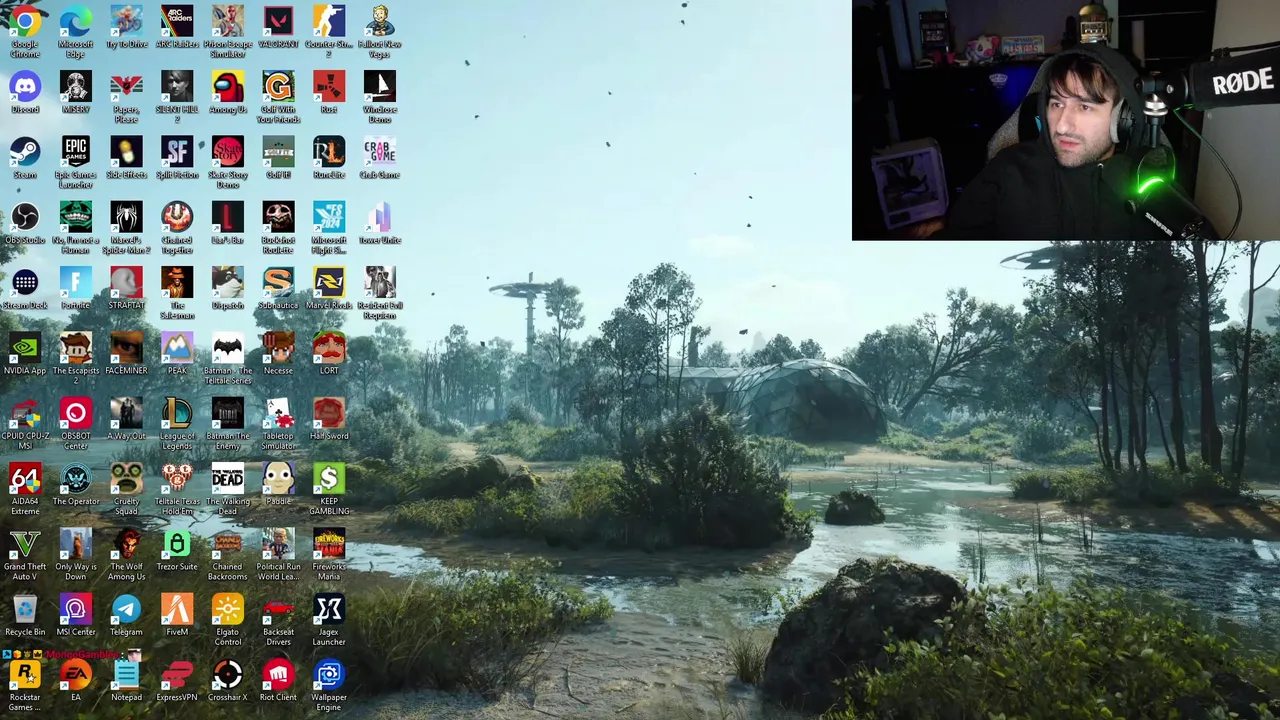Click the Recycle Bin icon

pyautogui.click(x=25, y=609)
